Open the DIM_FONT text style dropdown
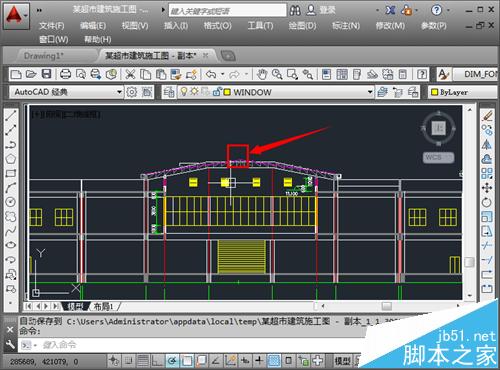 (x=476, y=74)
